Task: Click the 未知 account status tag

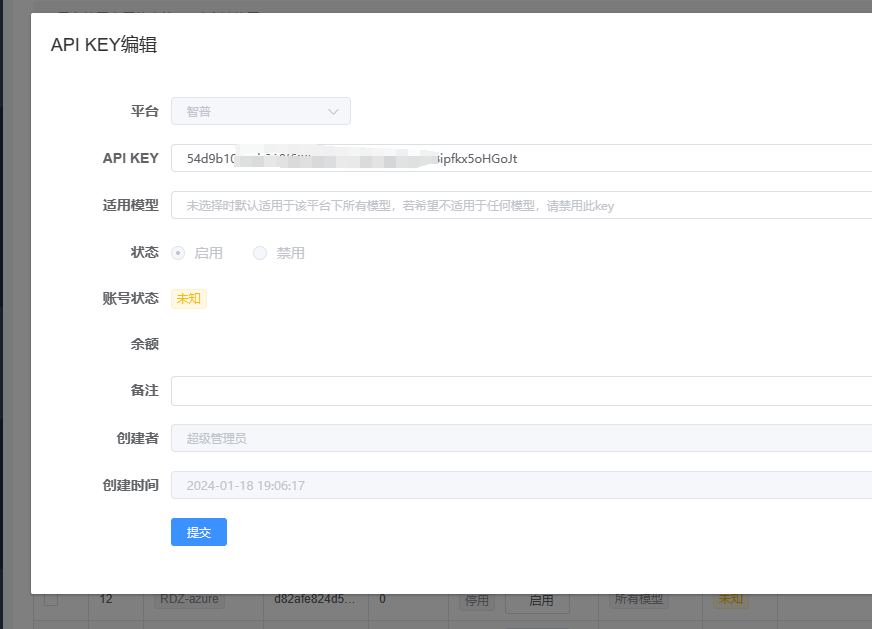Action: click(x=189, y=299)
